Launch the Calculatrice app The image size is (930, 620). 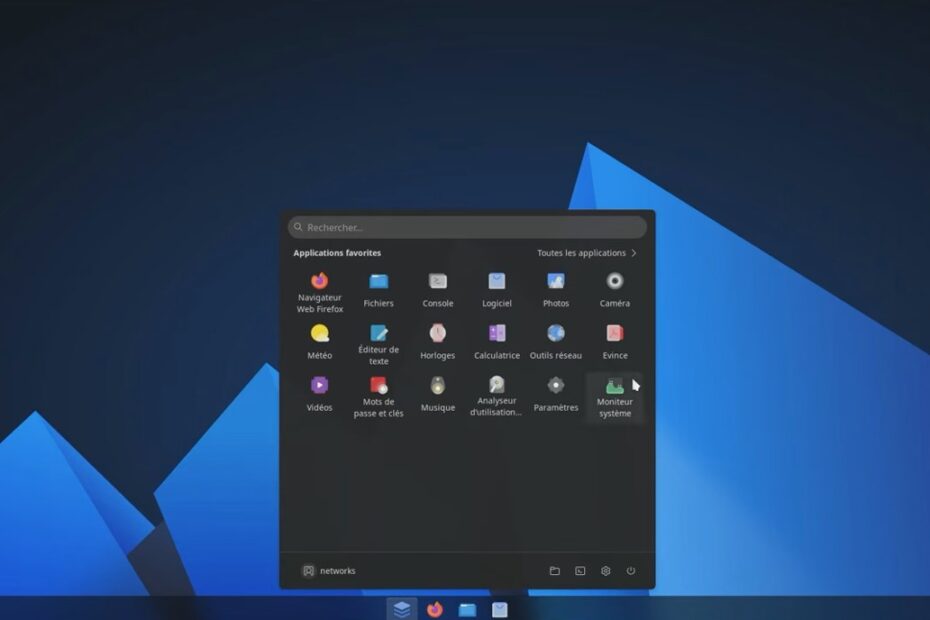(497, 334)
